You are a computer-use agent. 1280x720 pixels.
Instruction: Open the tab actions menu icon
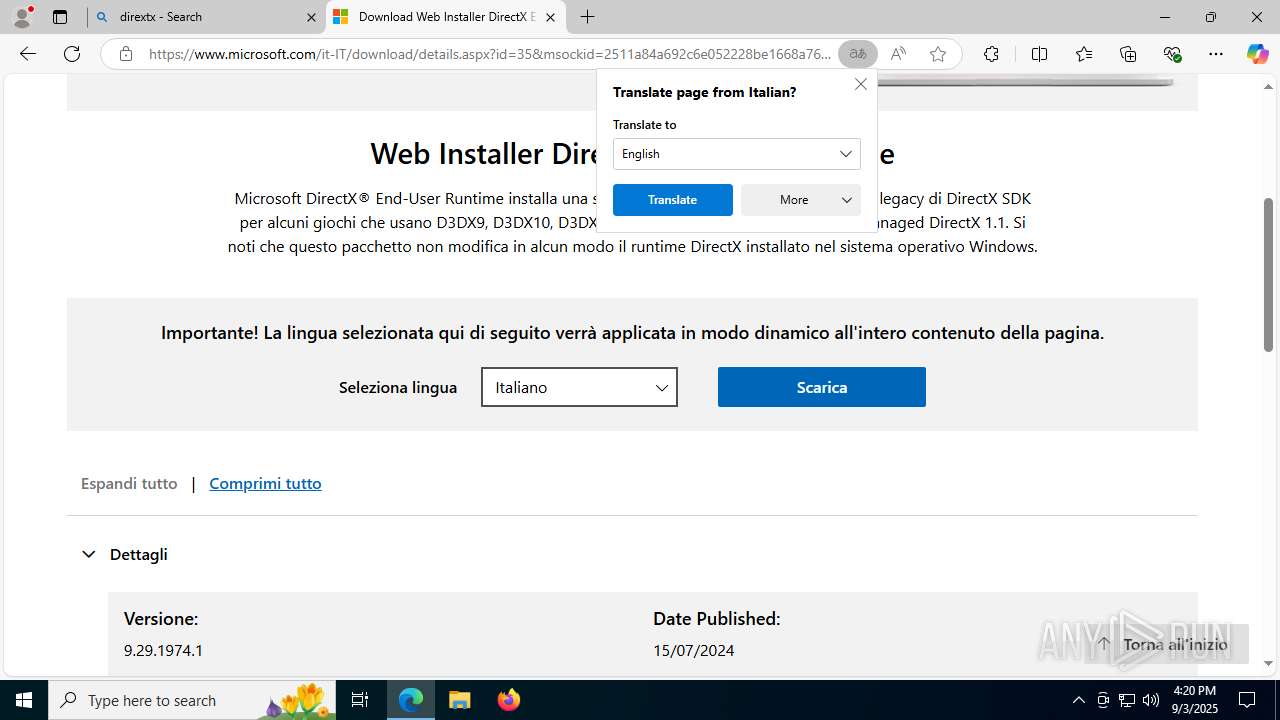tap(60, 17)
